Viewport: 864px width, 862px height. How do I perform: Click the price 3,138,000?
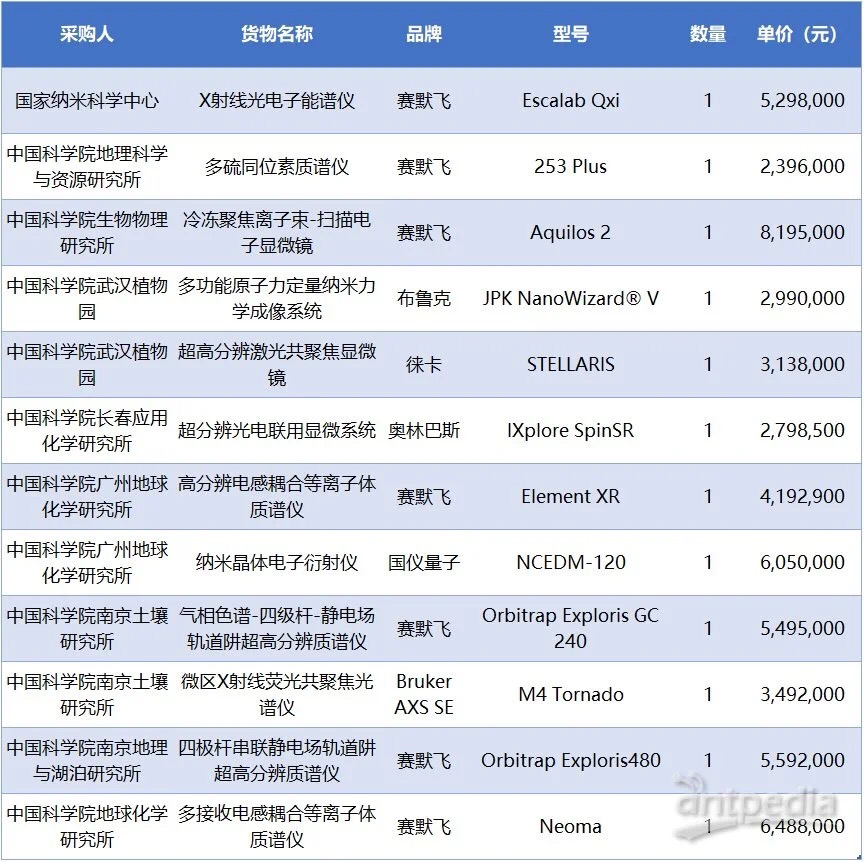(802, 364)
